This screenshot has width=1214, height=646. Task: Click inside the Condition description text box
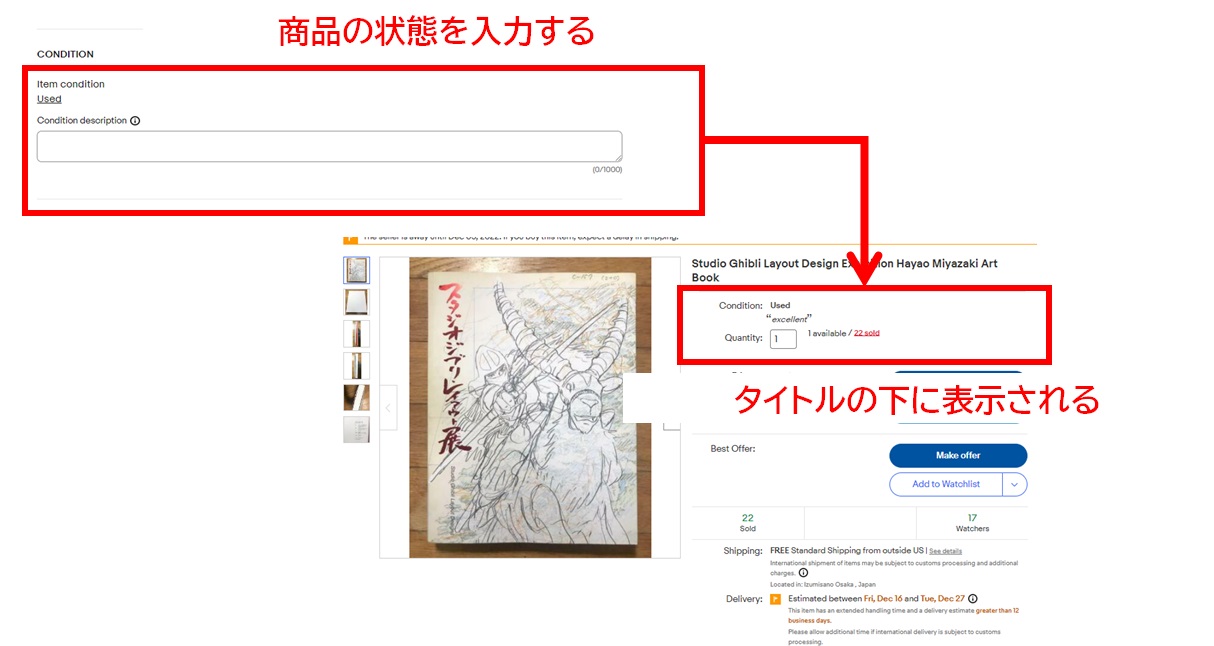tap(329, 146)
